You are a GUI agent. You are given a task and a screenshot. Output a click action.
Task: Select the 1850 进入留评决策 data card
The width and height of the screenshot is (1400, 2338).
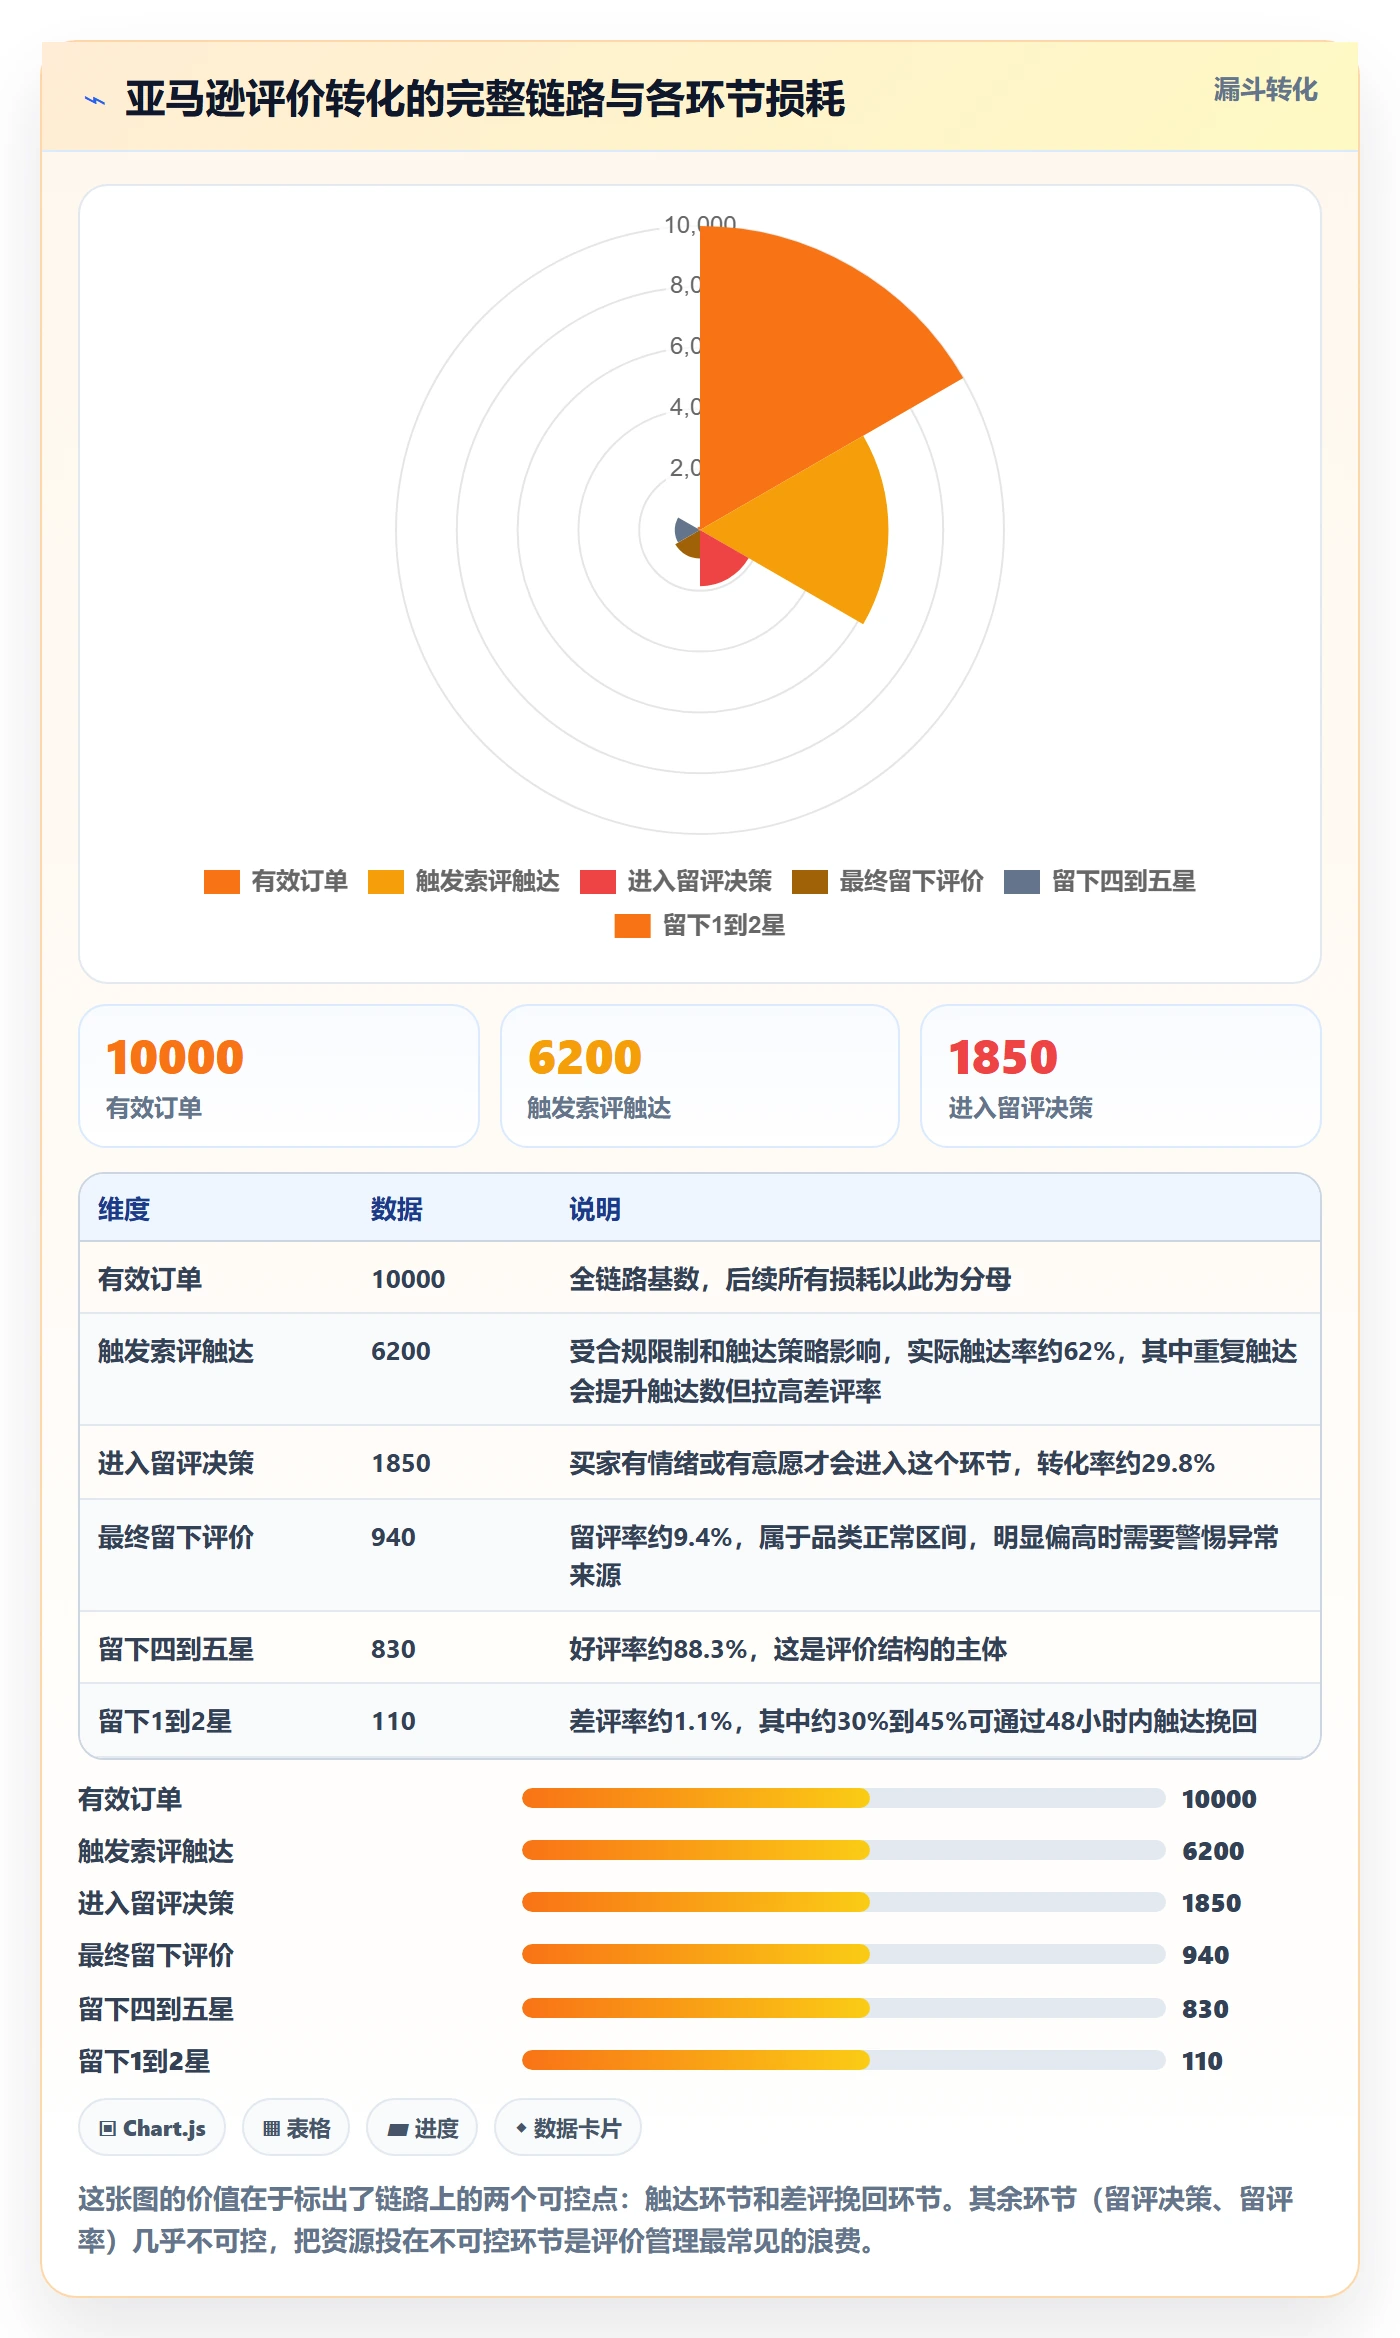(x=1121, y=1076)
